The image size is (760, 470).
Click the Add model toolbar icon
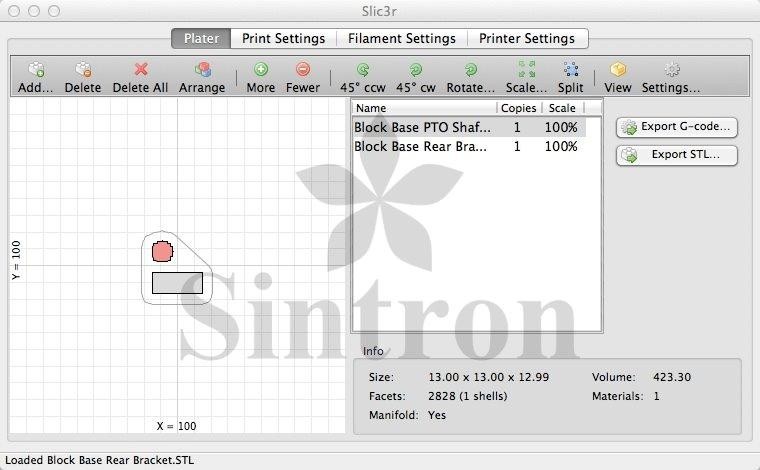[x=36, y=71]
